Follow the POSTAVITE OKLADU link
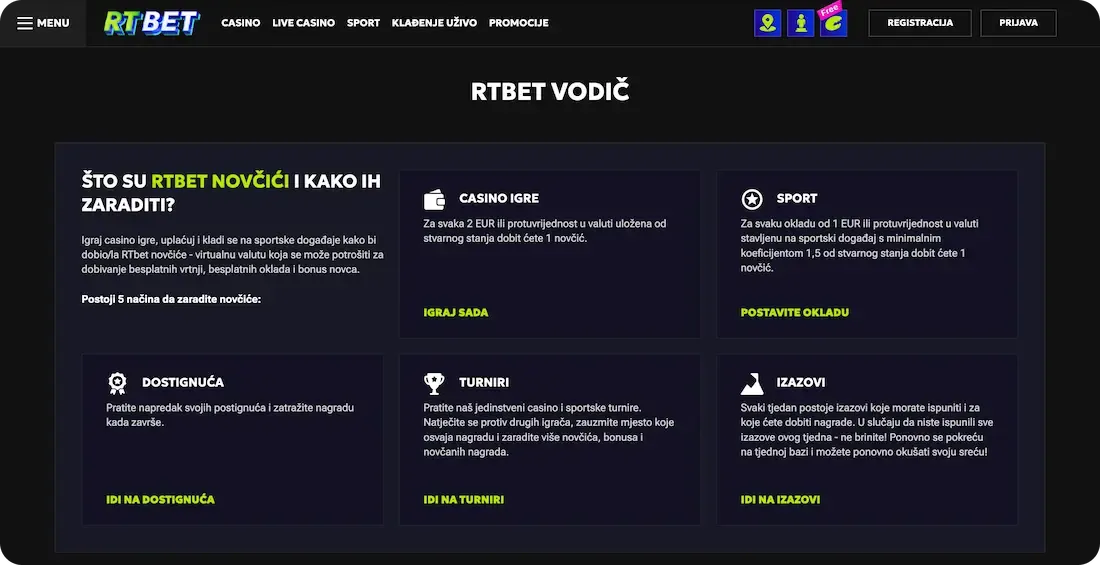This screenshot has width=1100, height=565. (795, 312)
